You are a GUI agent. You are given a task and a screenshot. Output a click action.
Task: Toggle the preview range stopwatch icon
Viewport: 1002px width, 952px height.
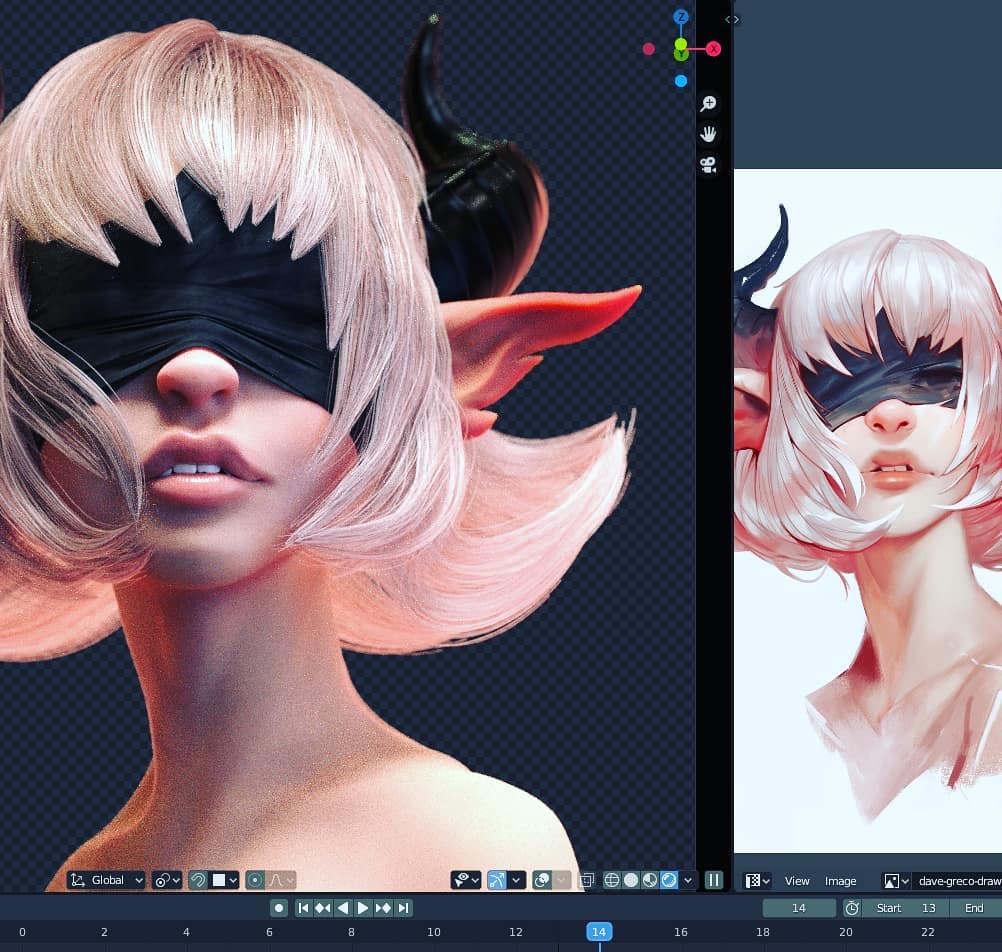[x=852, y=908]
